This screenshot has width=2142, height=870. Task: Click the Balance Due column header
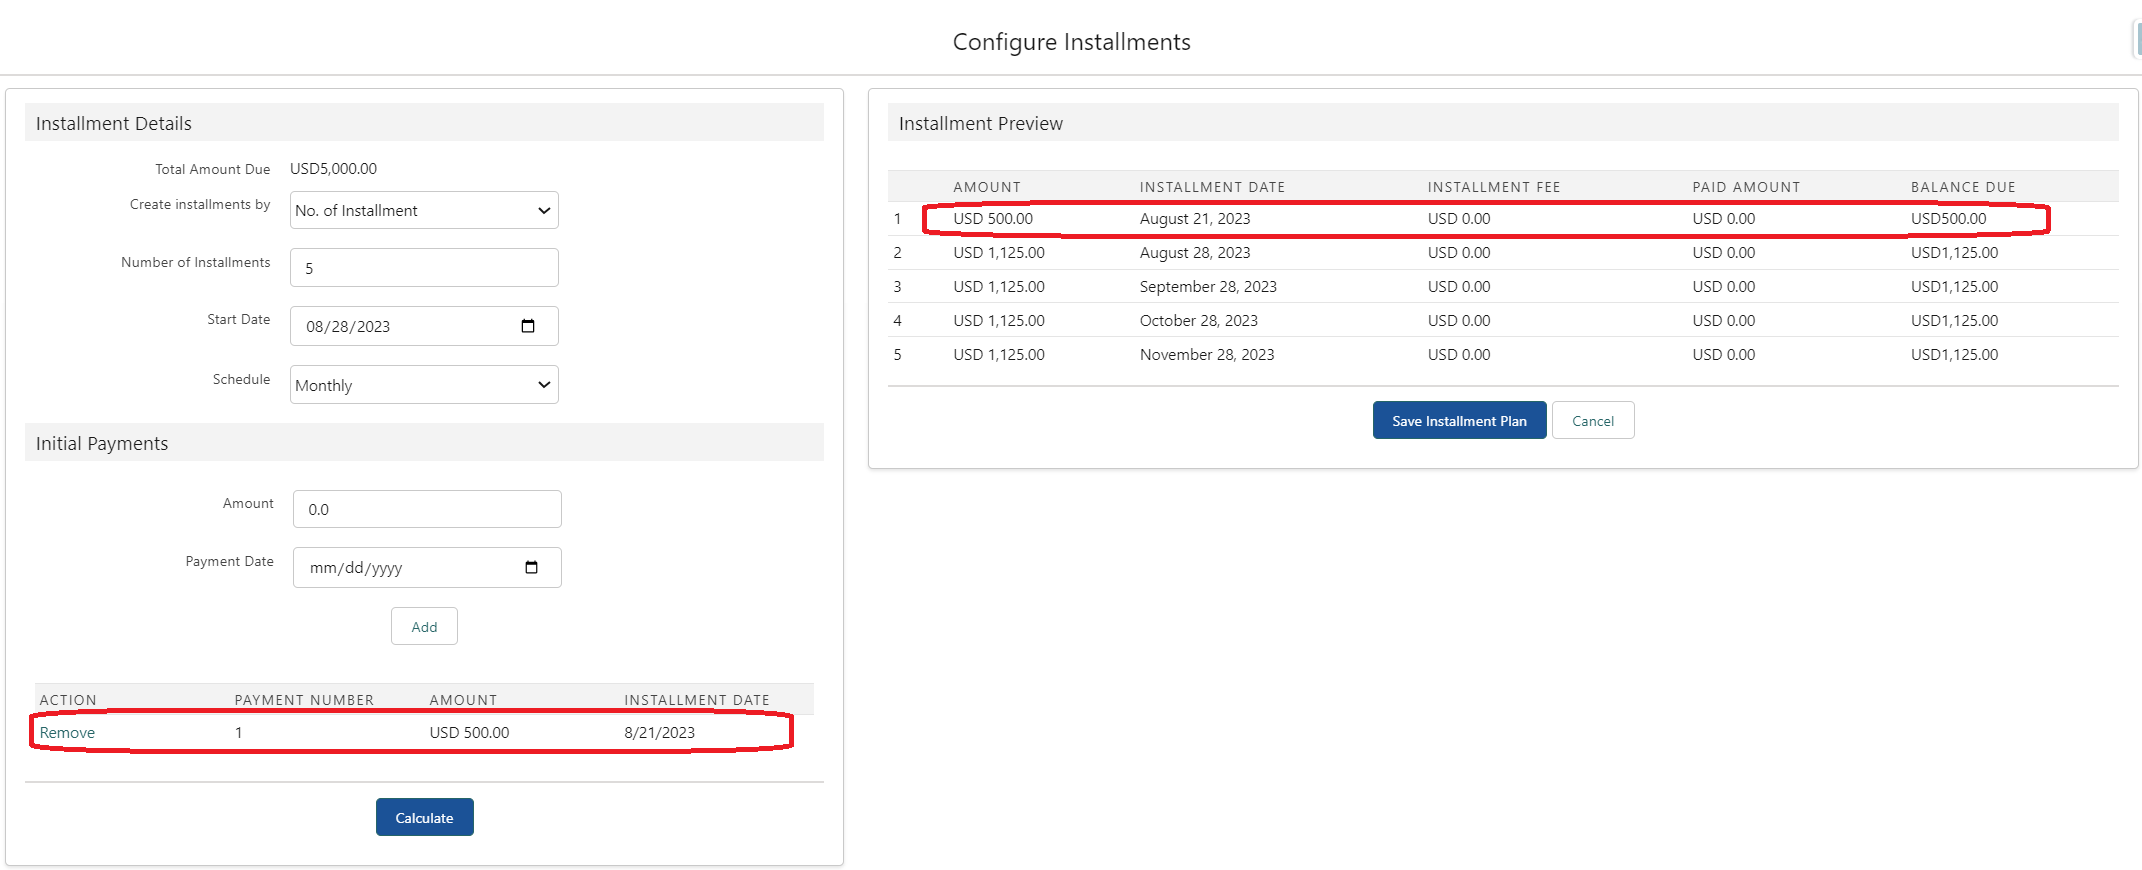(1963, 187)
